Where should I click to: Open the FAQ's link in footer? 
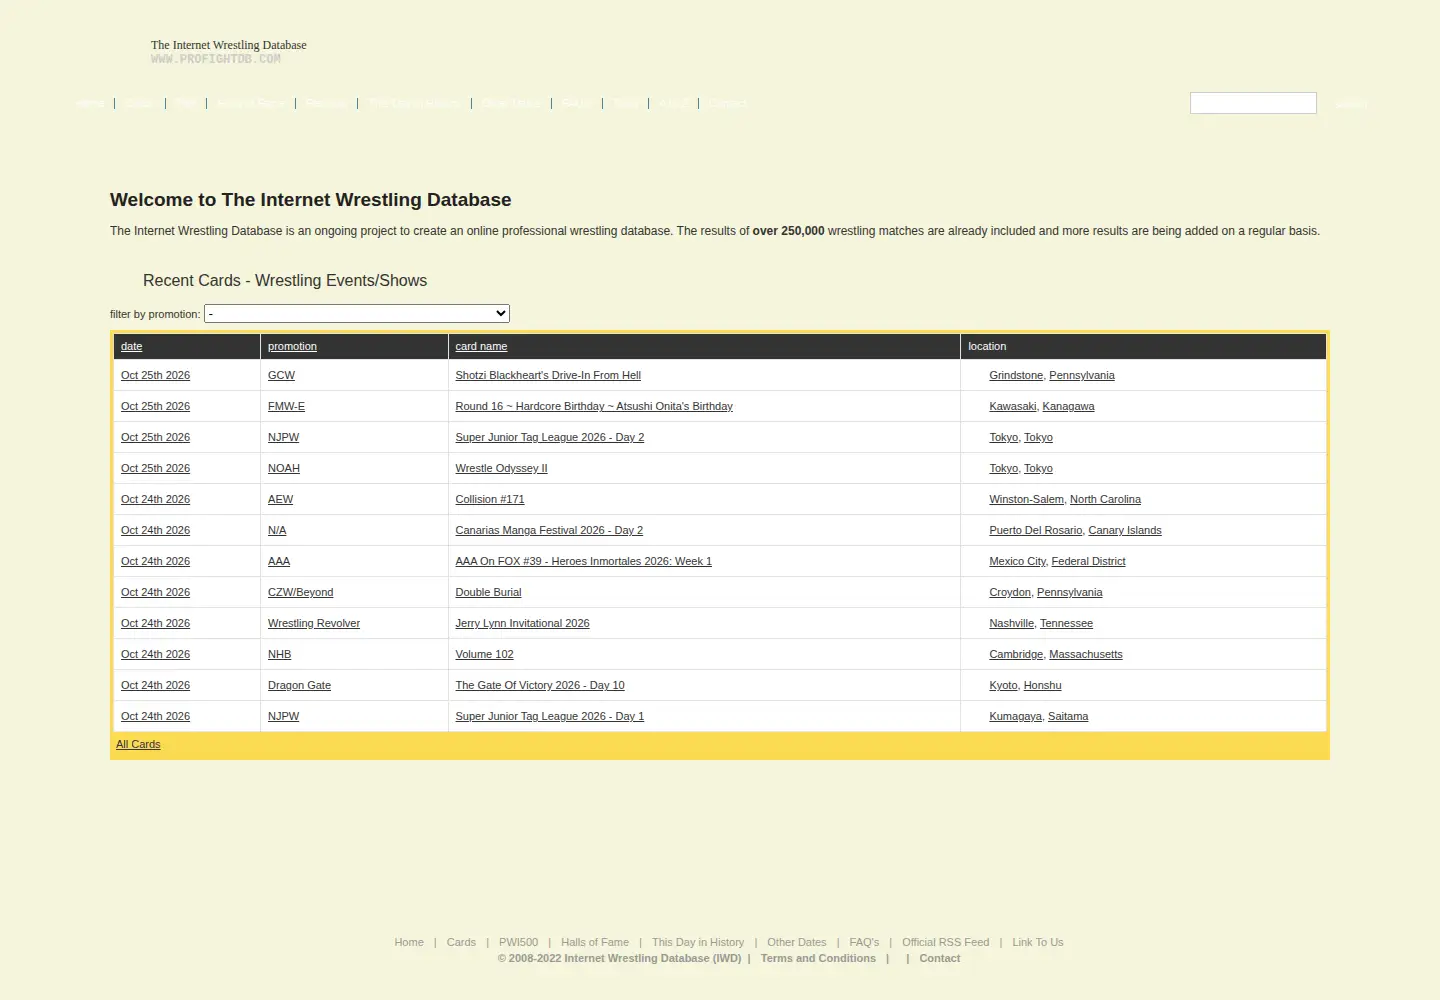pos(864,942)
